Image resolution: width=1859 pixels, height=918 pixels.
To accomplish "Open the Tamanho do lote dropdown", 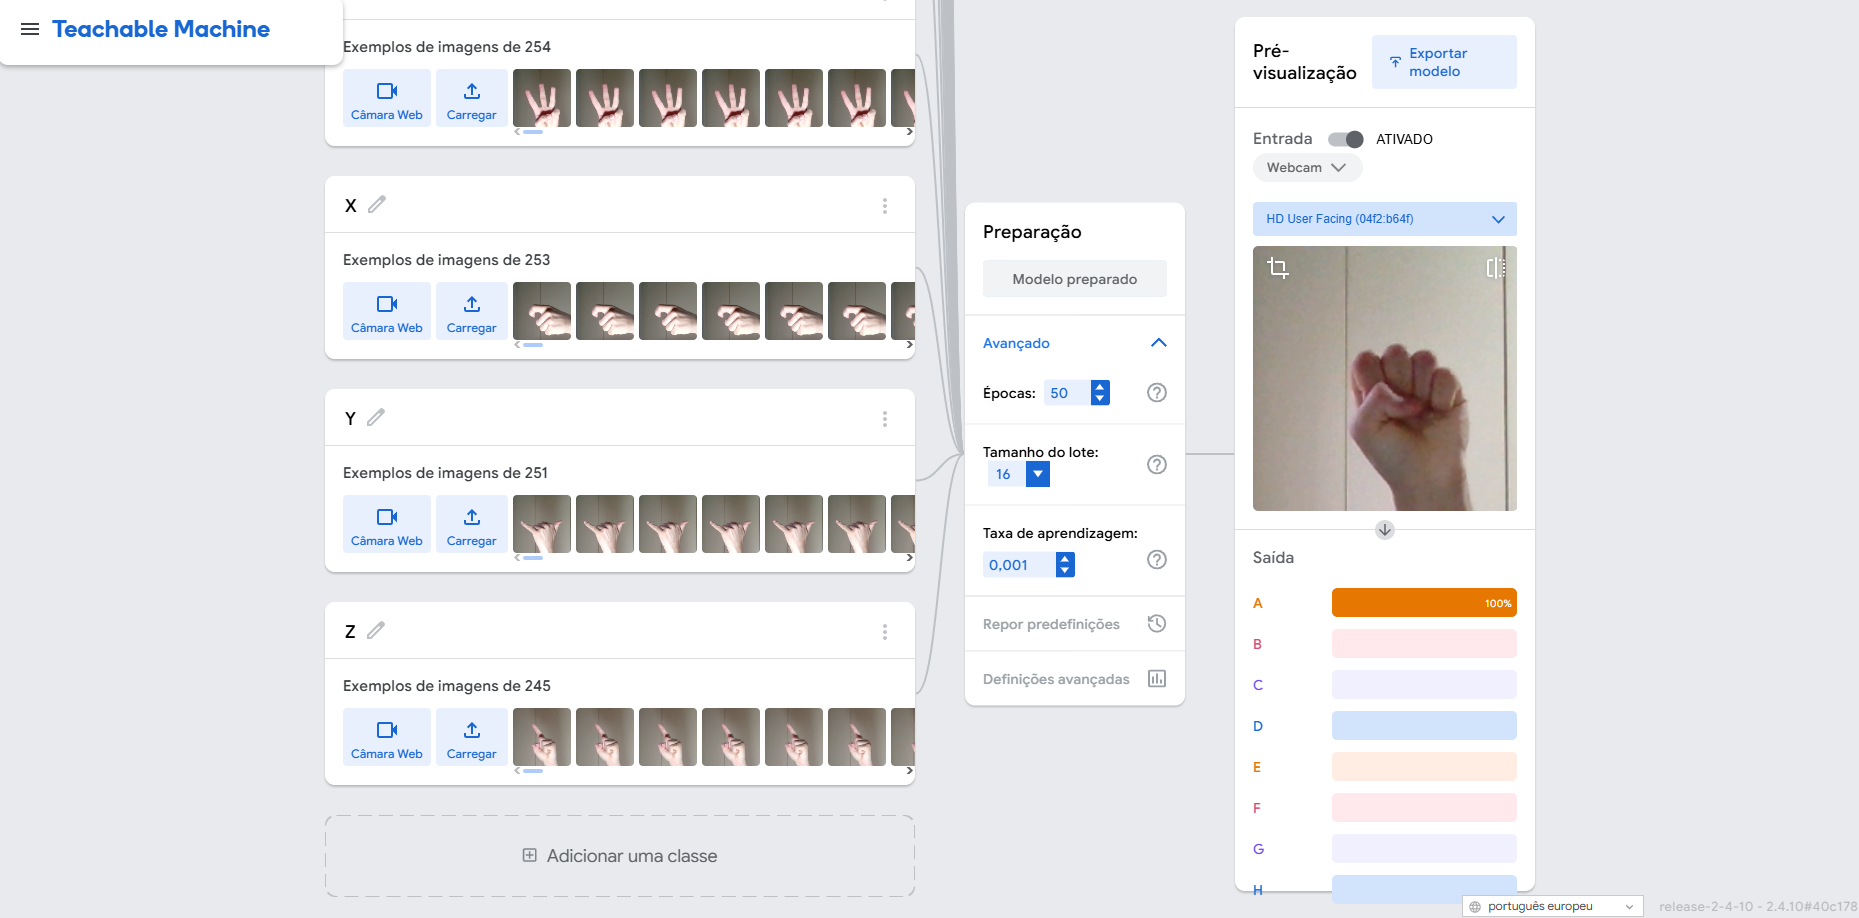I will click(1037, 475).
